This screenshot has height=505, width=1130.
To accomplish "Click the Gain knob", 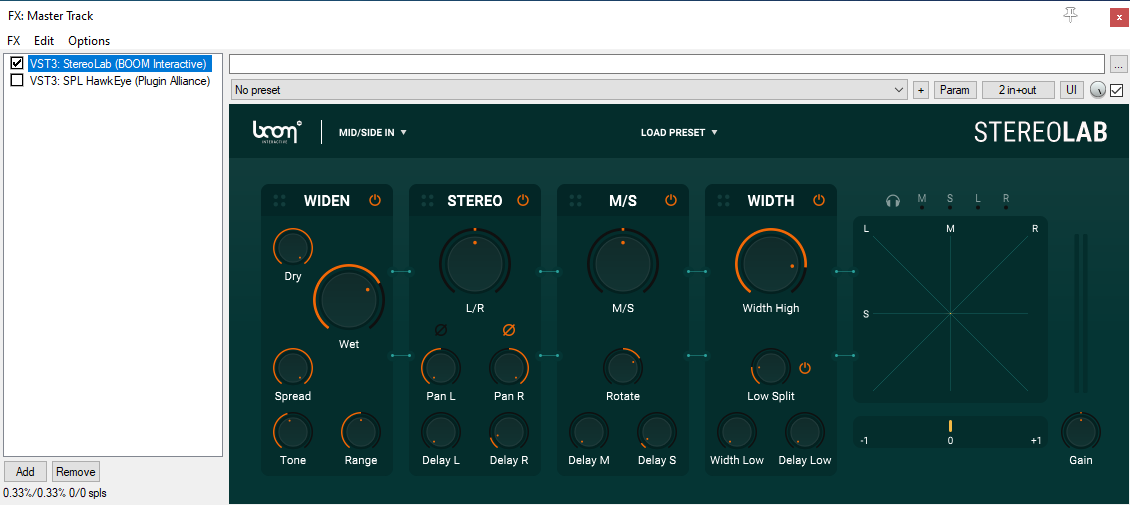I will pos(1080,431).
